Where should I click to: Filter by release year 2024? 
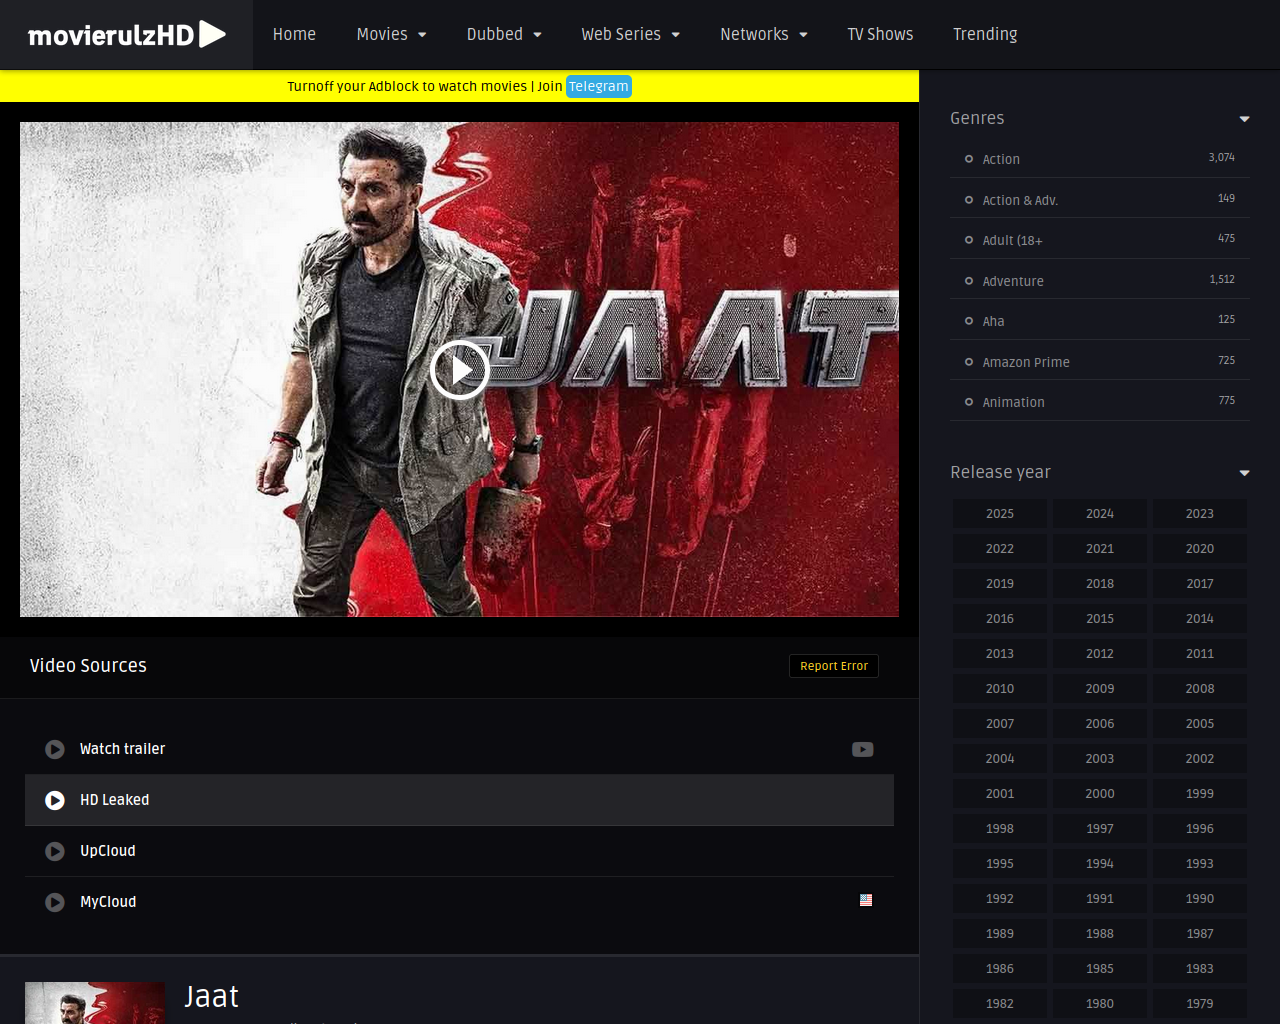[1100, 514]
